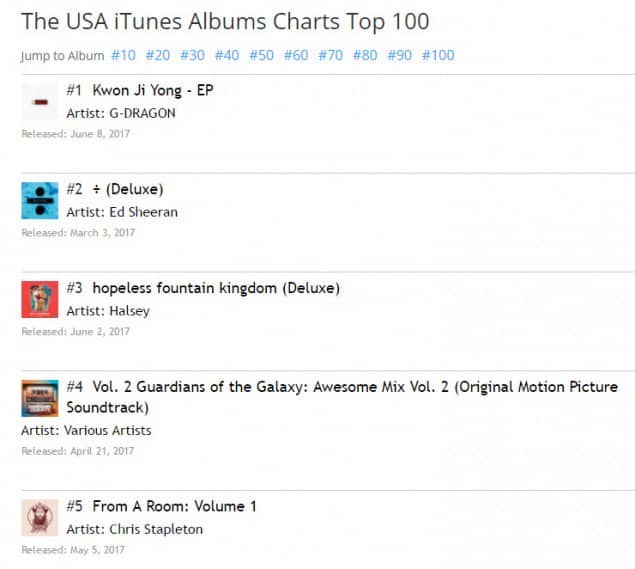This screenshot has width=635, height=569.
Task: Jump to album #80
Action: coord(365,55)
